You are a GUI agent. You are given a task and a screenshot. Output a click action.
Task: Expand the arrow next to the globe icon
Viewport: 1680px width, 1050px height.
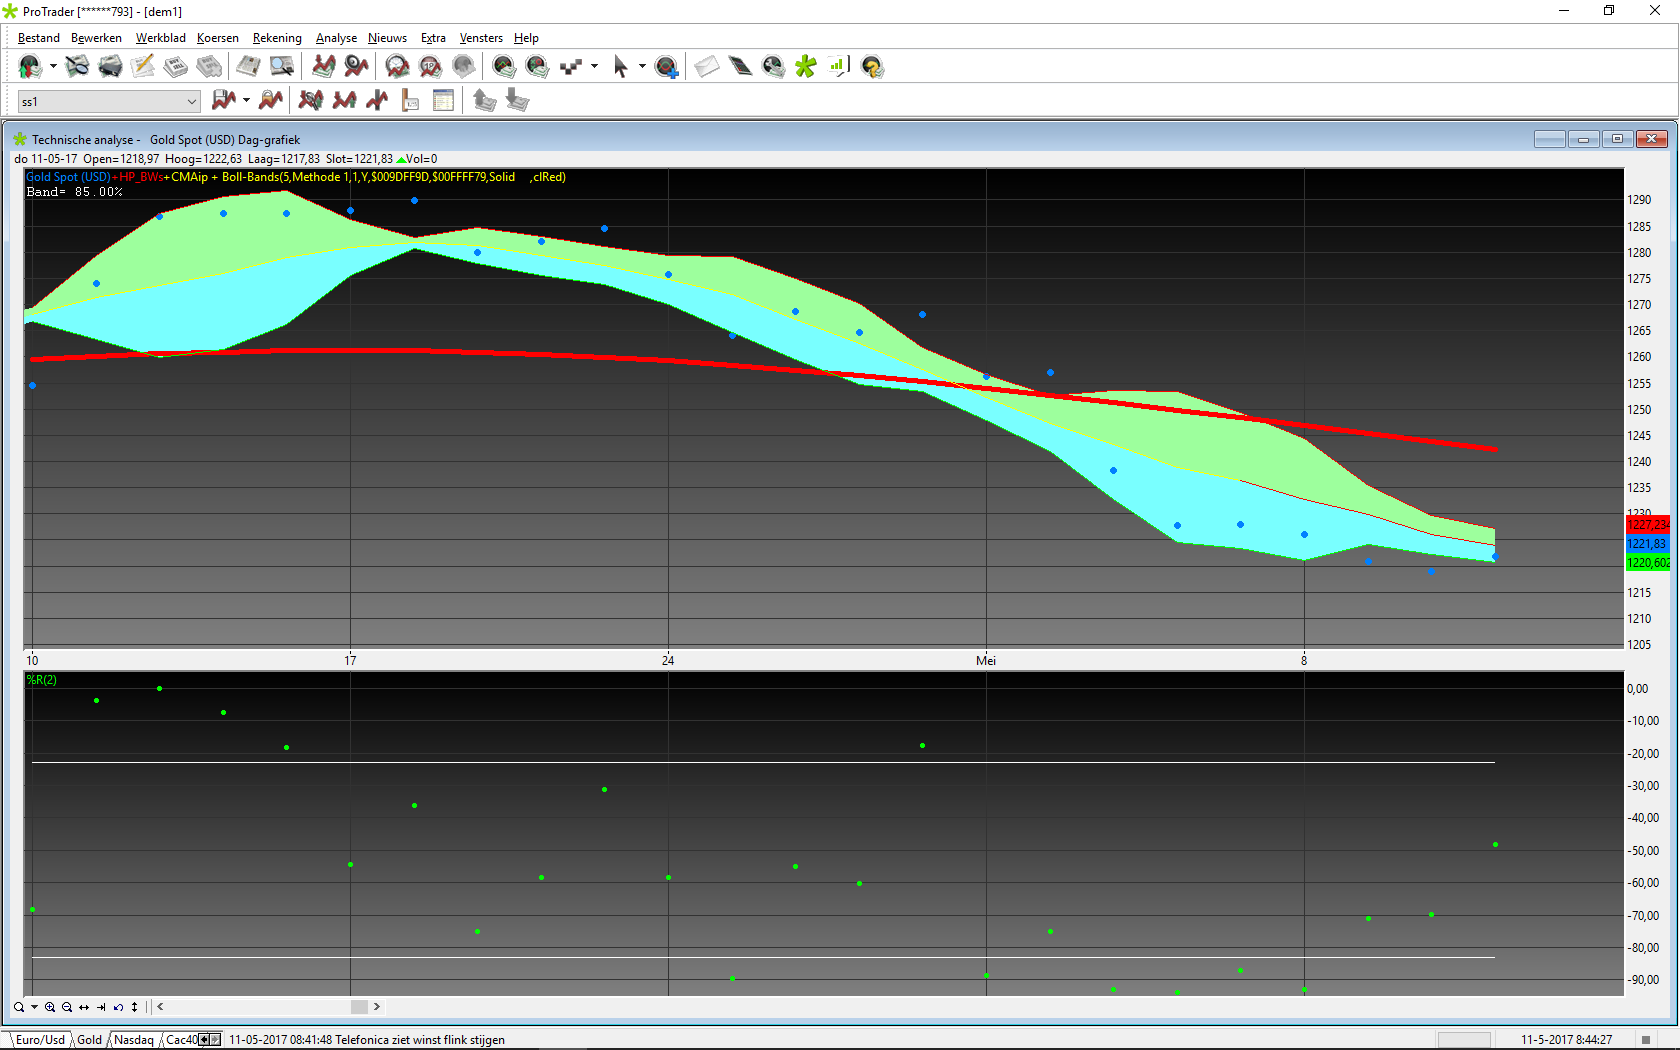(x=53, y=67)
